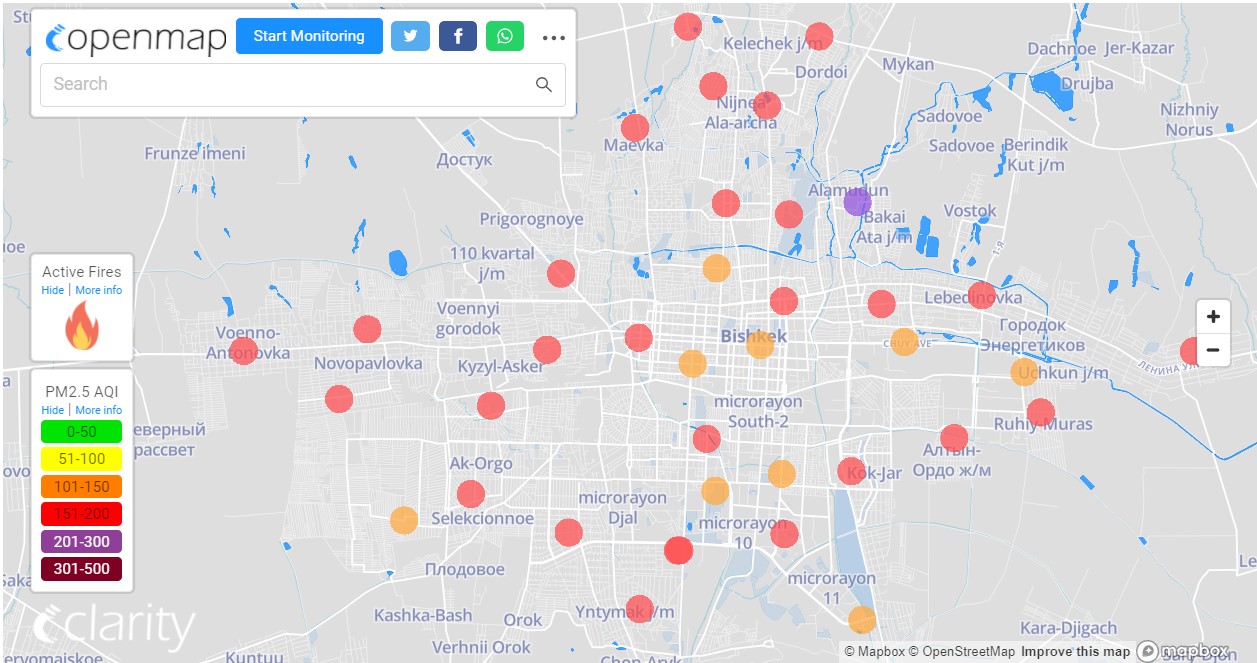This screenshot has width=1257, height=663.
Task: Open the Improve this map link
Action: coord(1075,652)
